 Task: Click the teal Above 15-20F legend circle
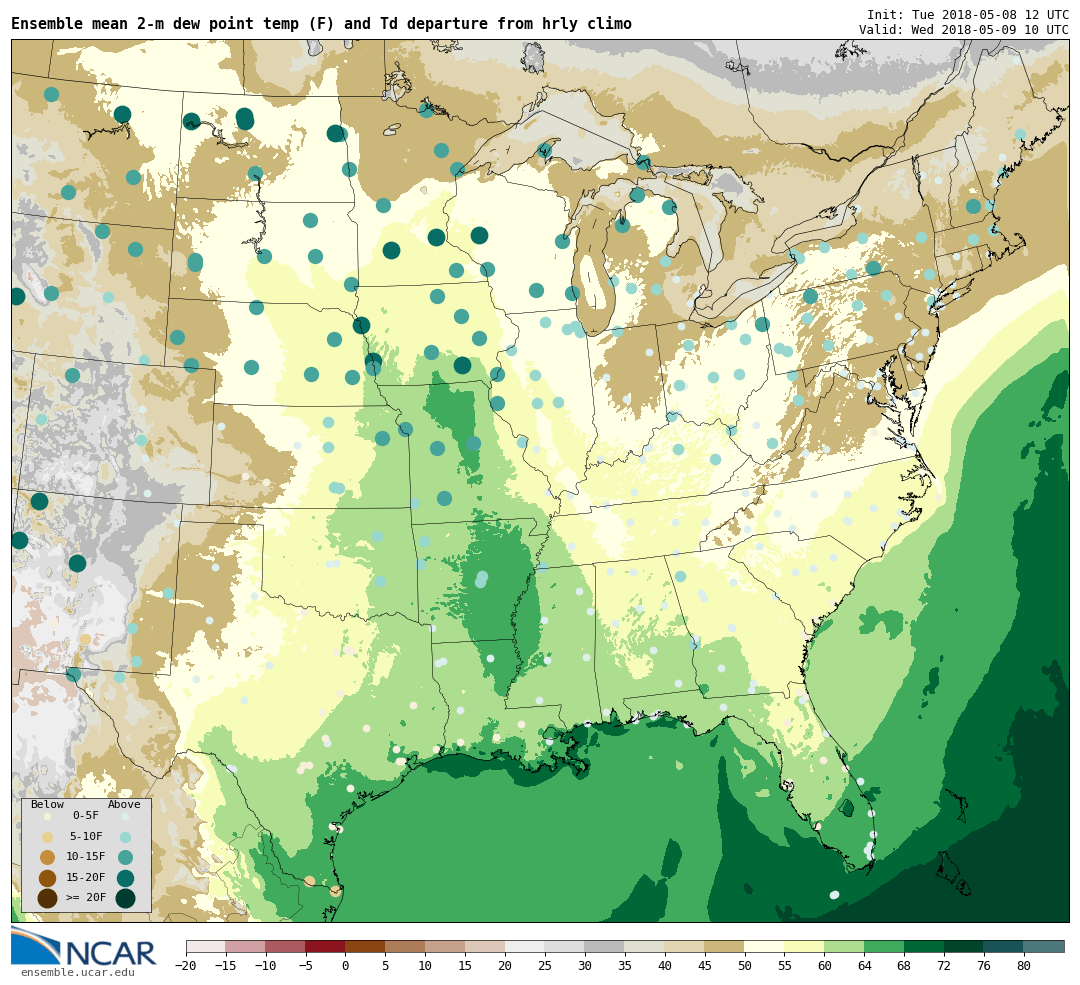(125, 878)
